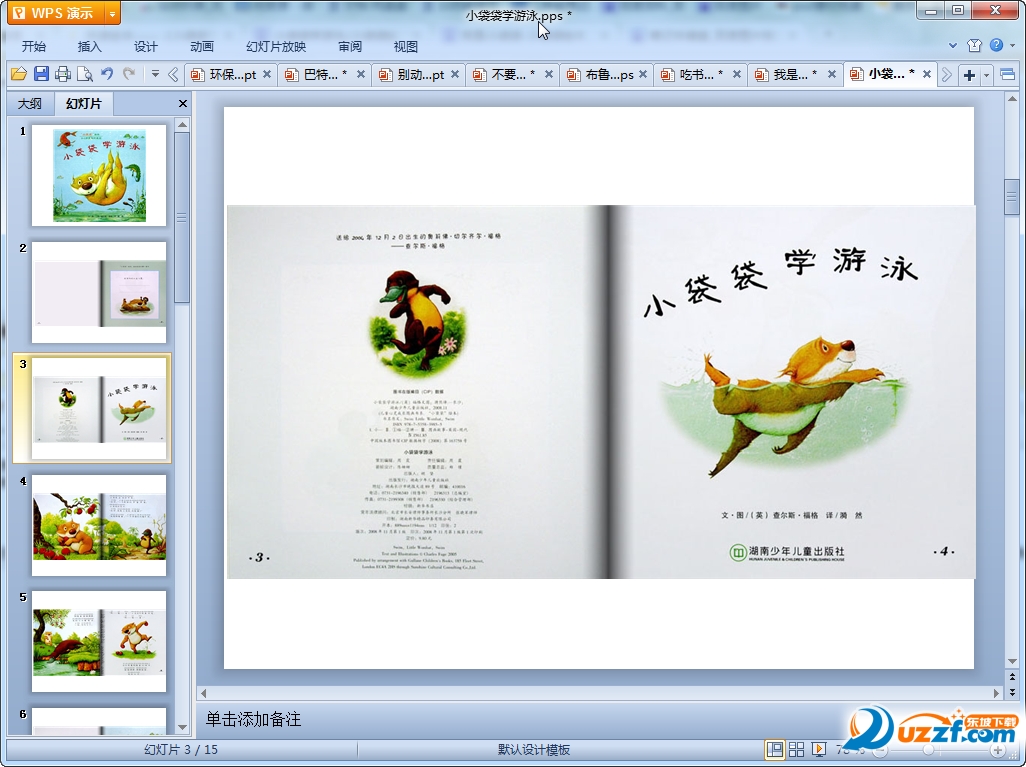Collapse the ribbon with chevron
Image resolution: width=1026 pixels, height=767 pixels.
click(953, 46)
